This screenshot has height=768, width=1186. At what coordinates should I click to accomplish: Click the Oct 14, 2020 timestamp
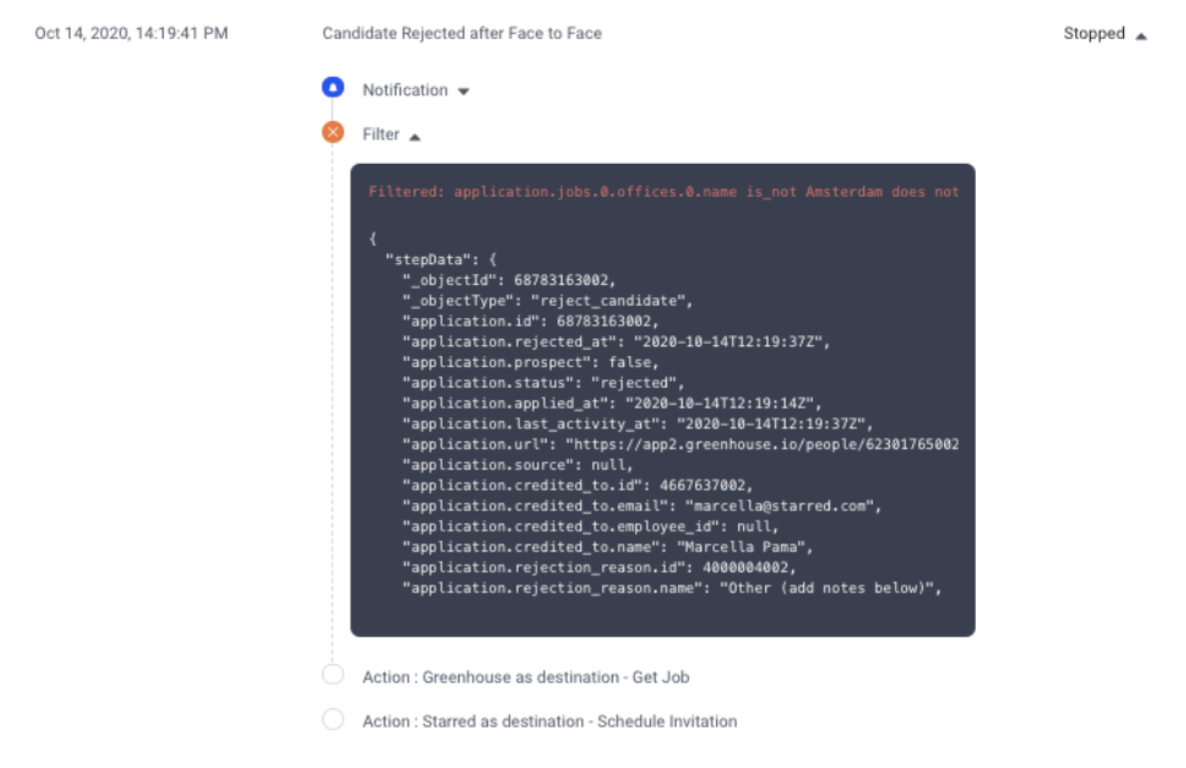click(132, 33)
